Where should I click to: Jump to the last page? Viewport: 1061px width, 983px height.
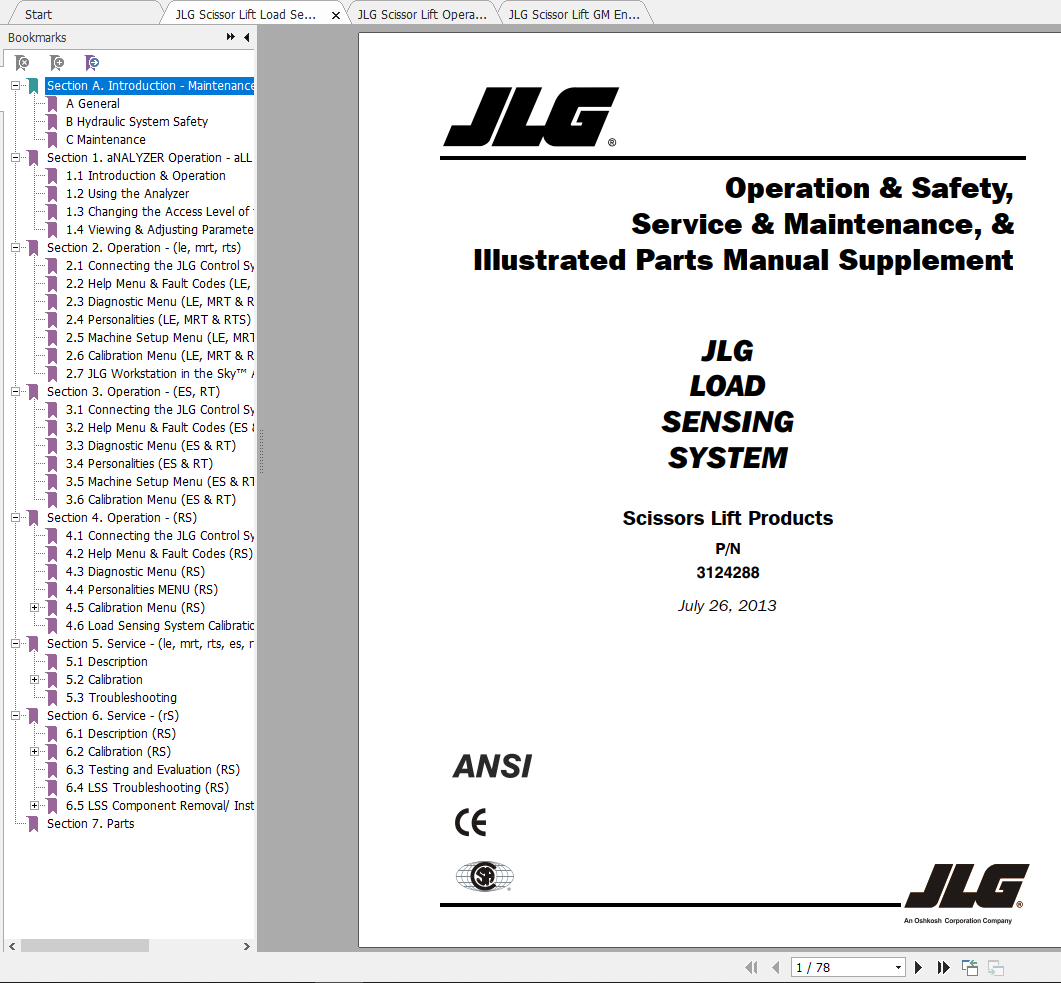click(943, 967)
